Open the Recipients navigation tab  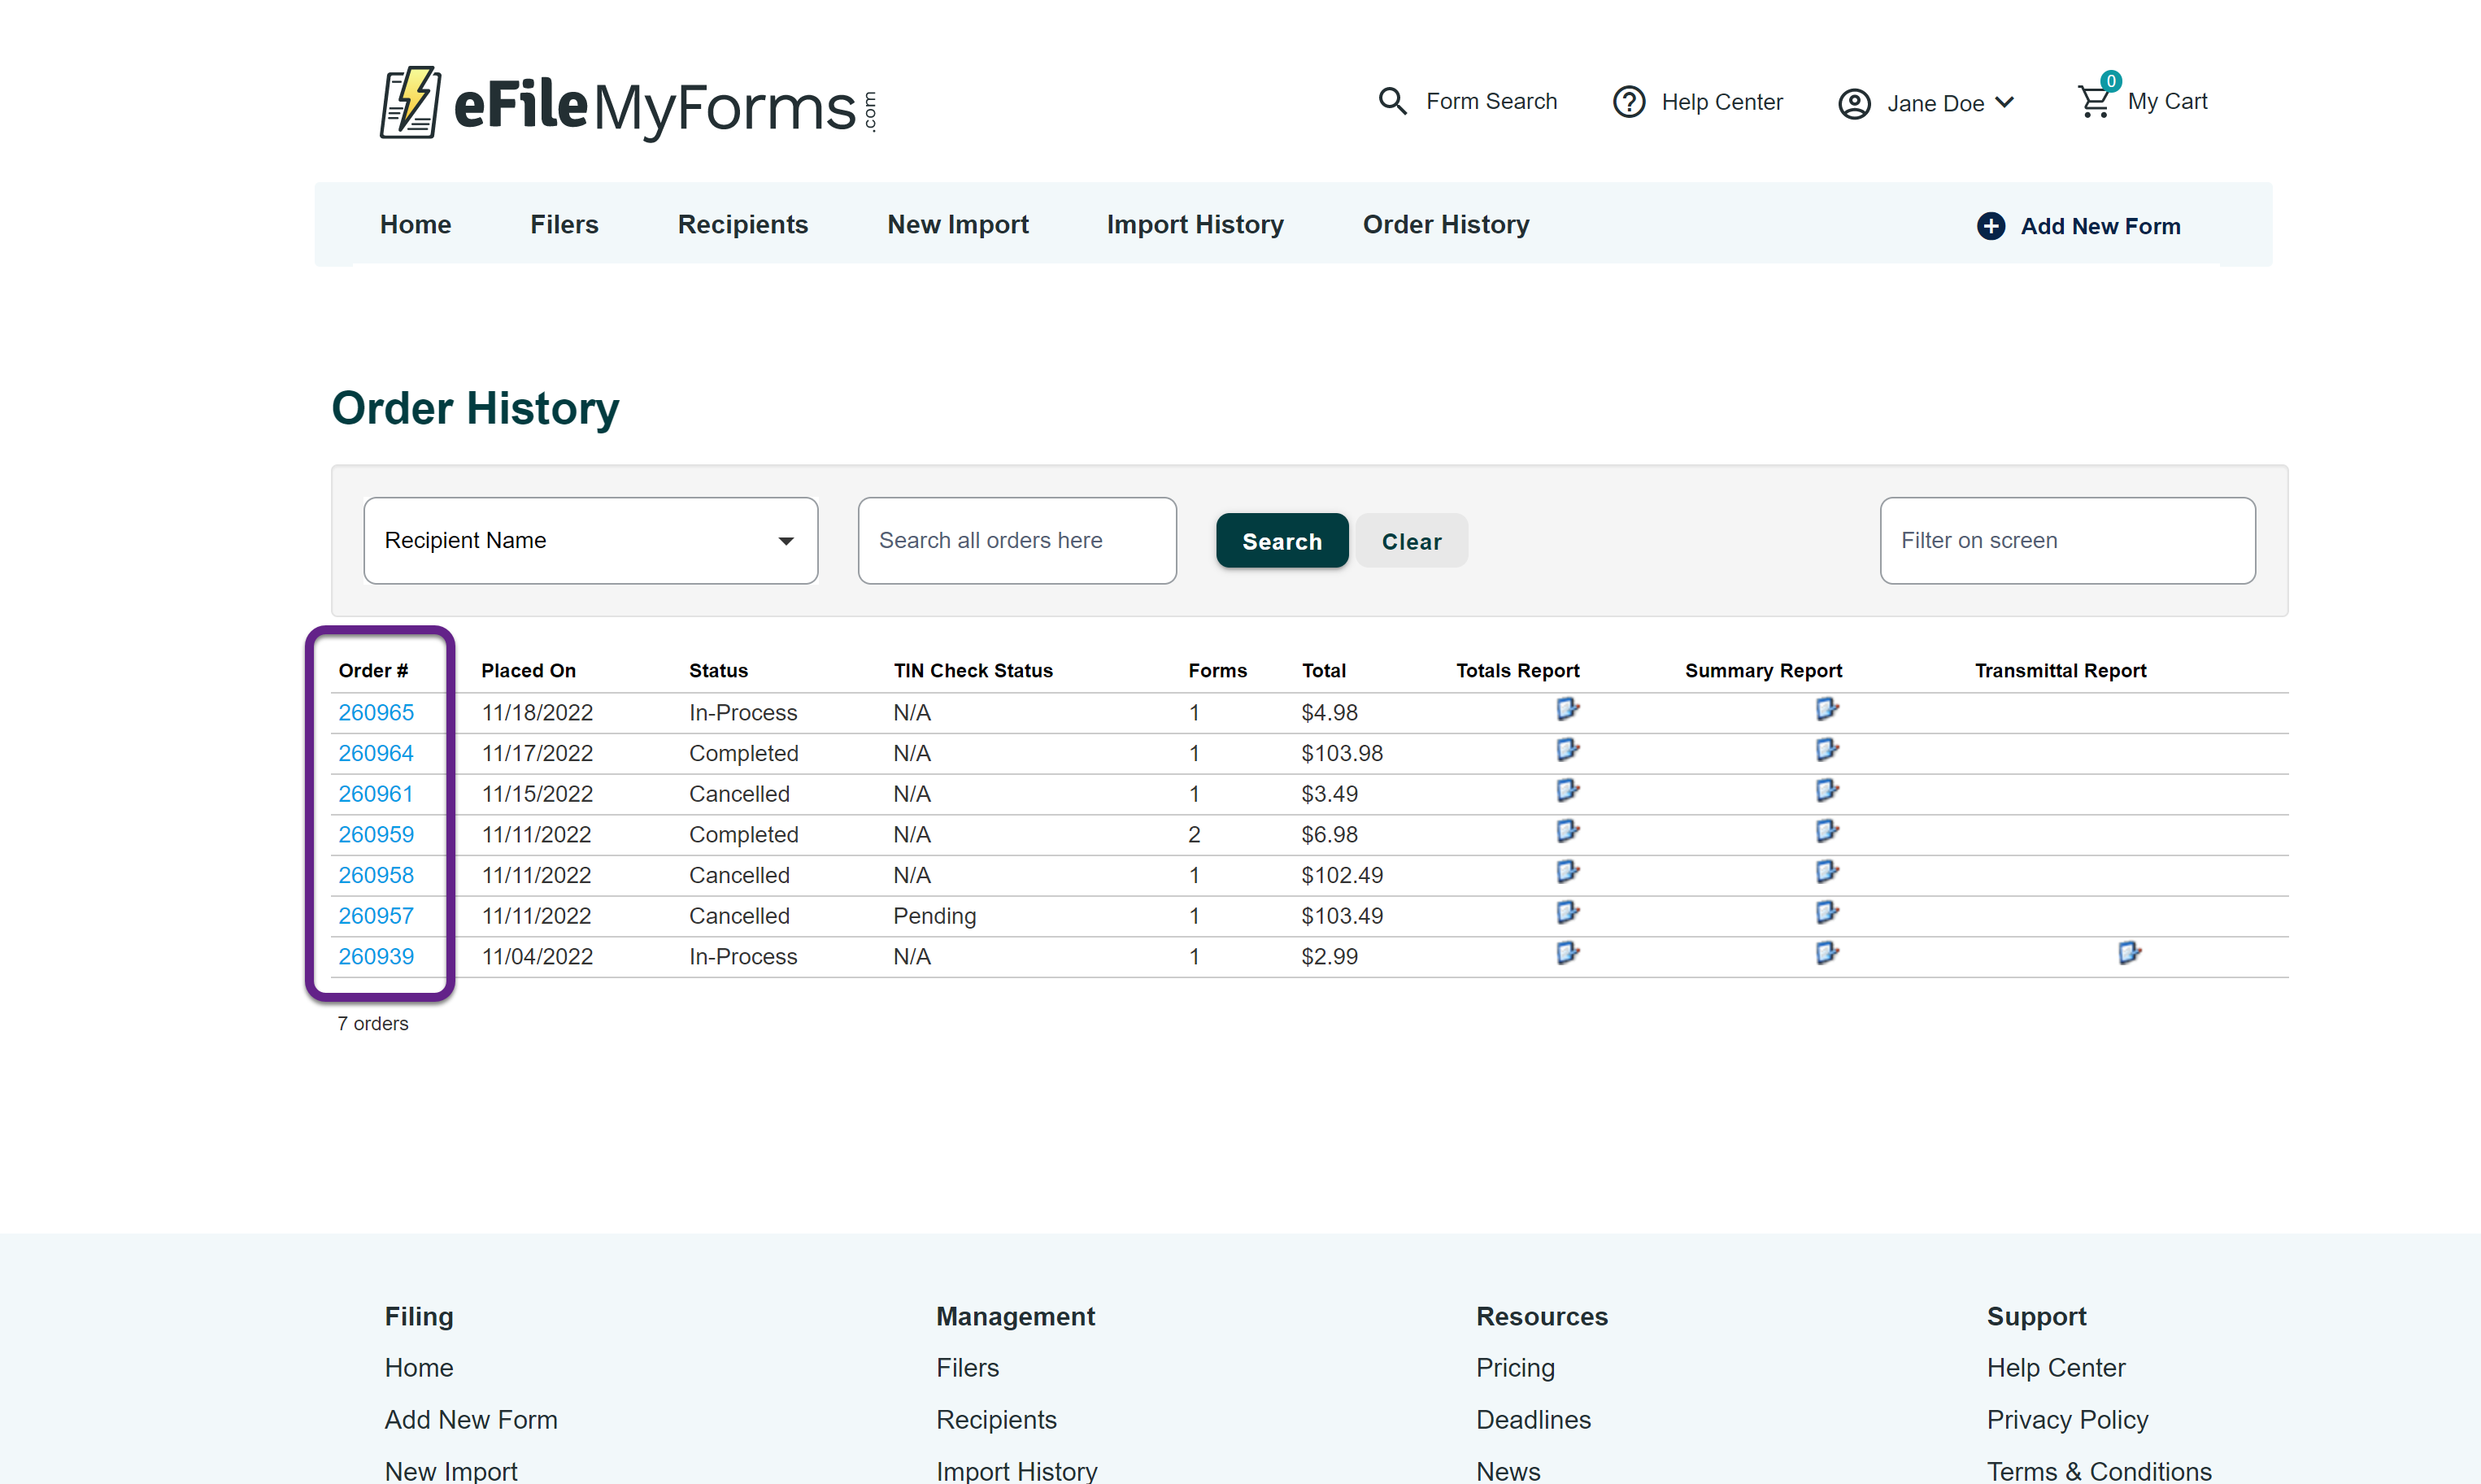[742, 225]
